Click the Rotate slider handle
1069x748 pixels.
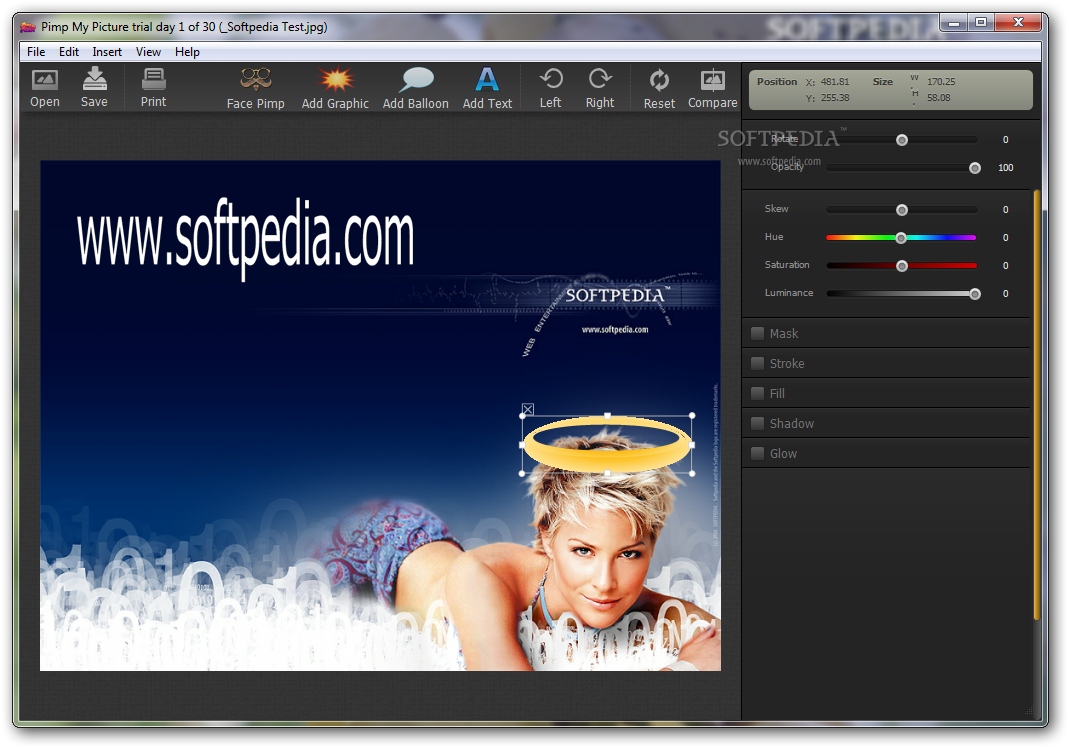(902, 140)
